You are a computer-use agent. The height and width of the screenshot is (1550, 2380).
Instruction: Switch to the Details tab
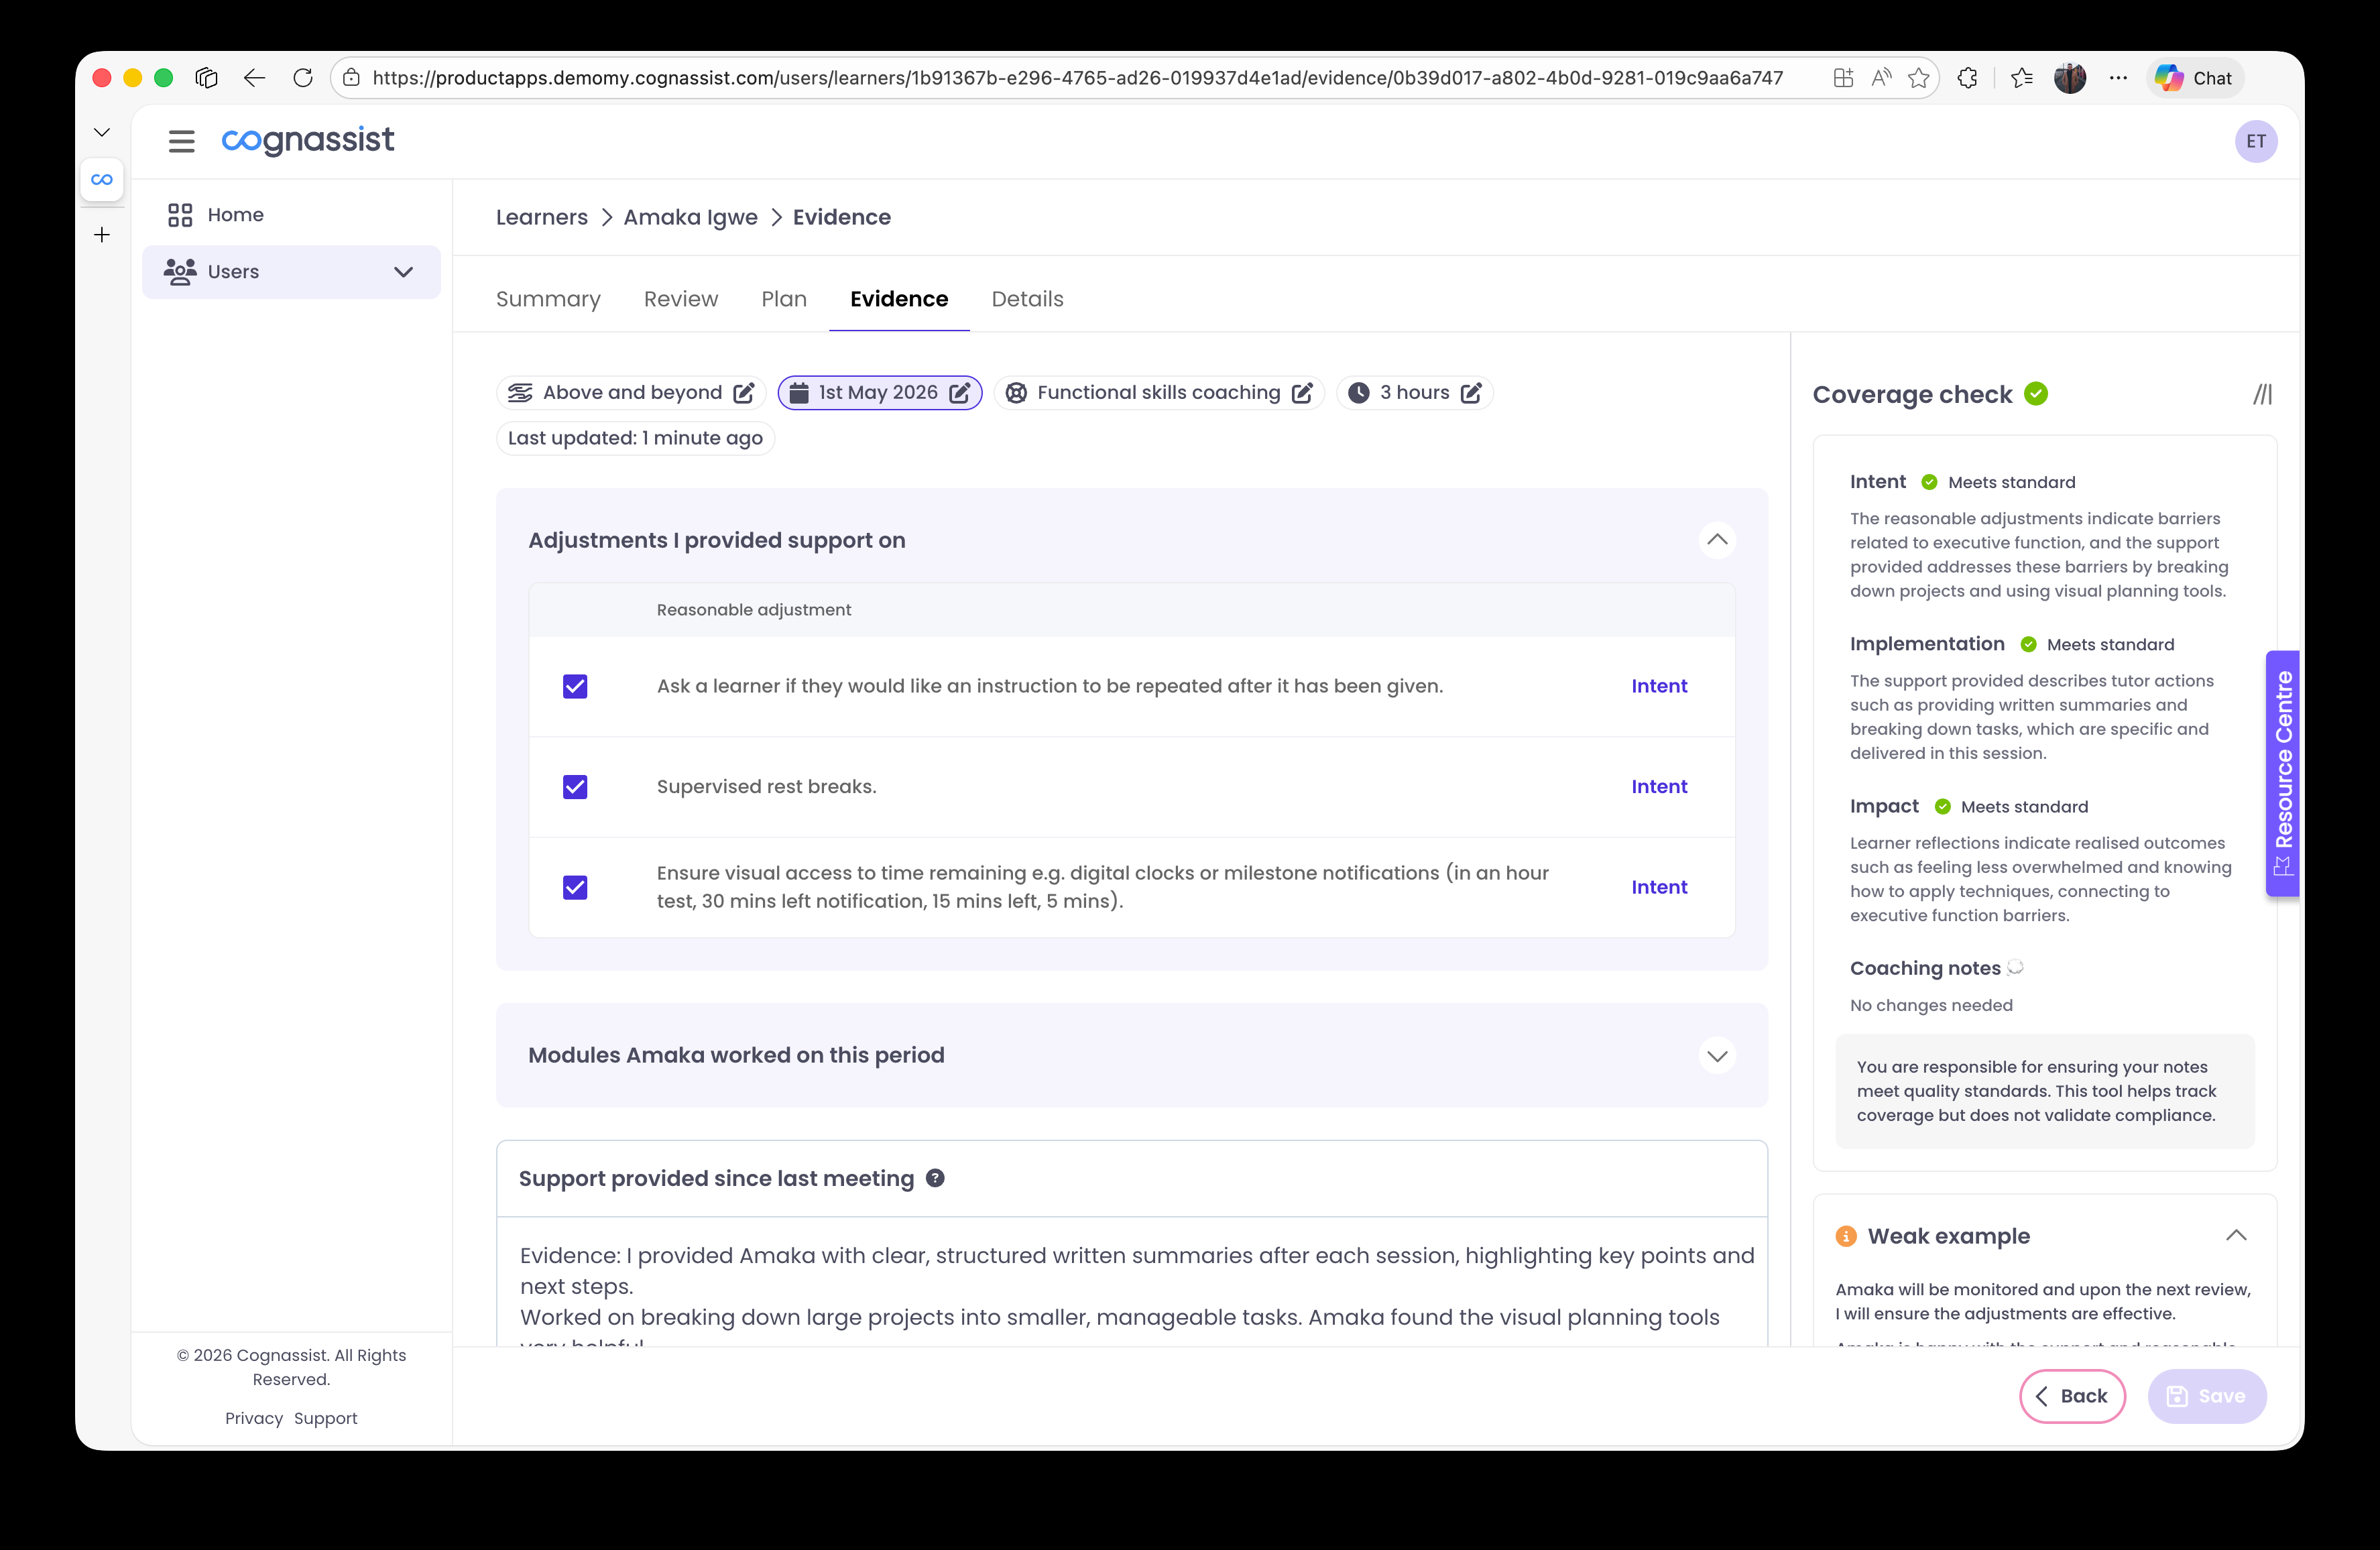[x=1027, y=299]
